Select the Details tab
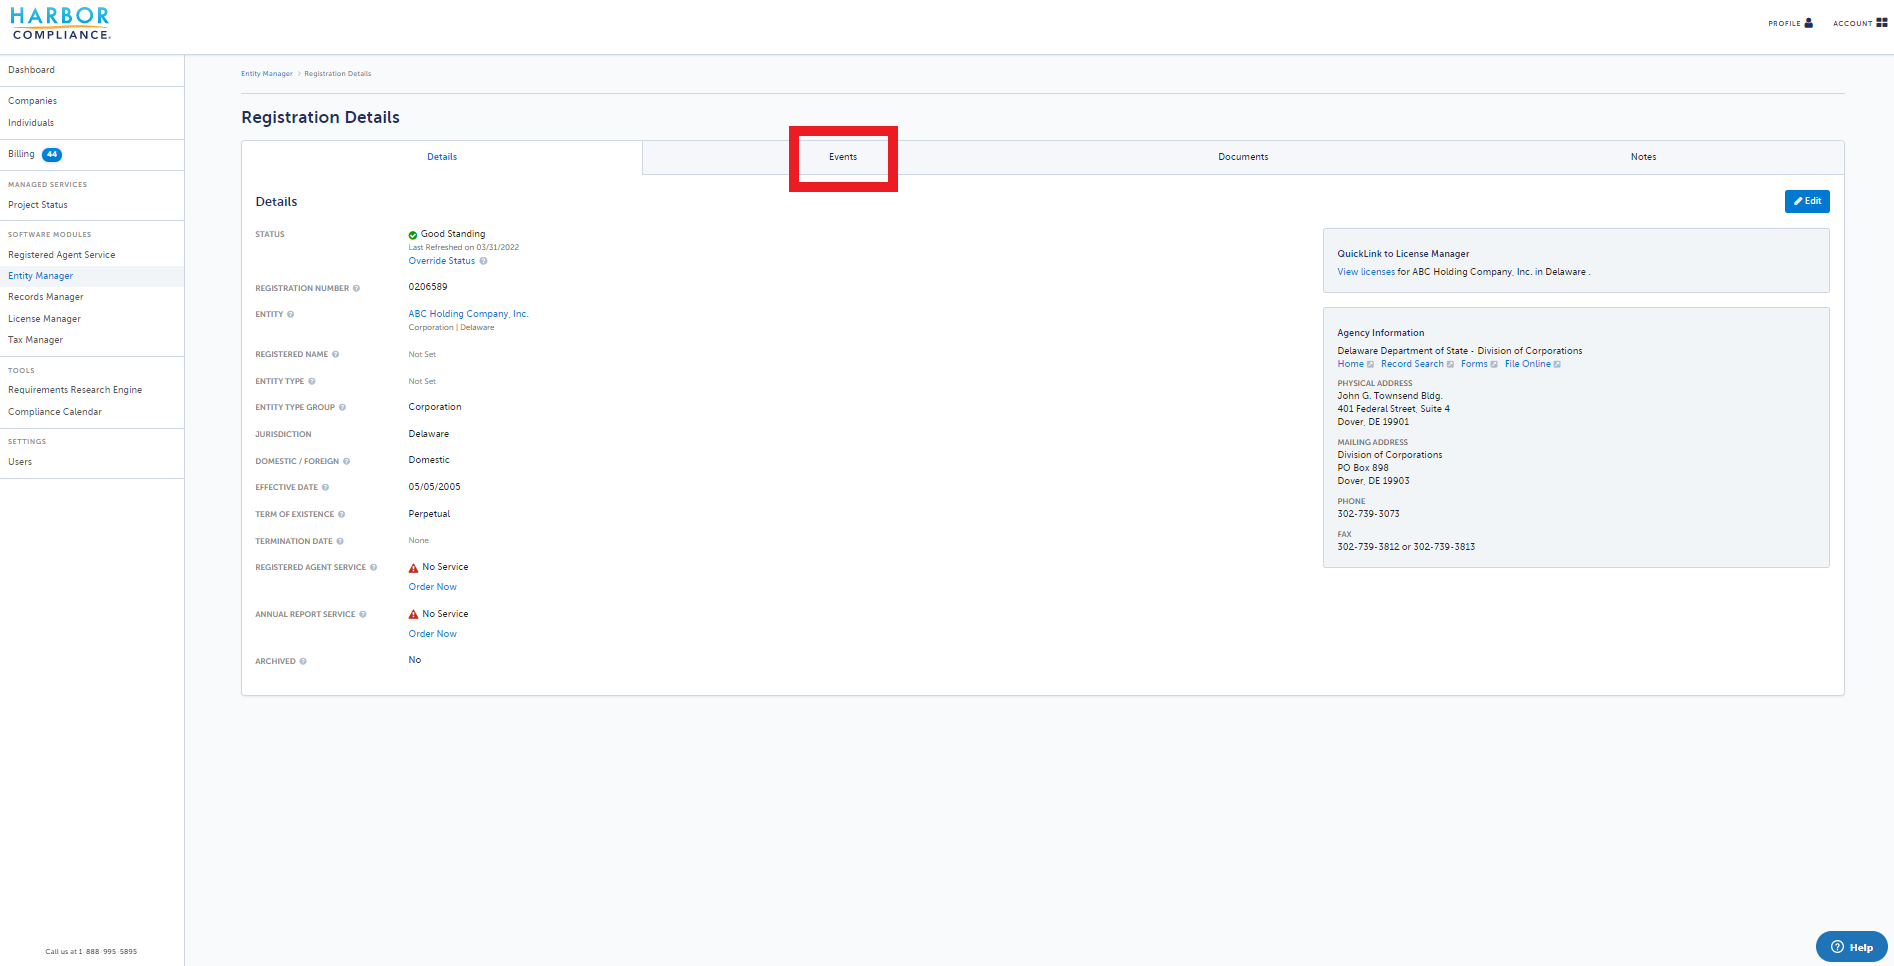The height and width of the screenshot is (966, 1894). pyautogui.click(x=442, y=157)
